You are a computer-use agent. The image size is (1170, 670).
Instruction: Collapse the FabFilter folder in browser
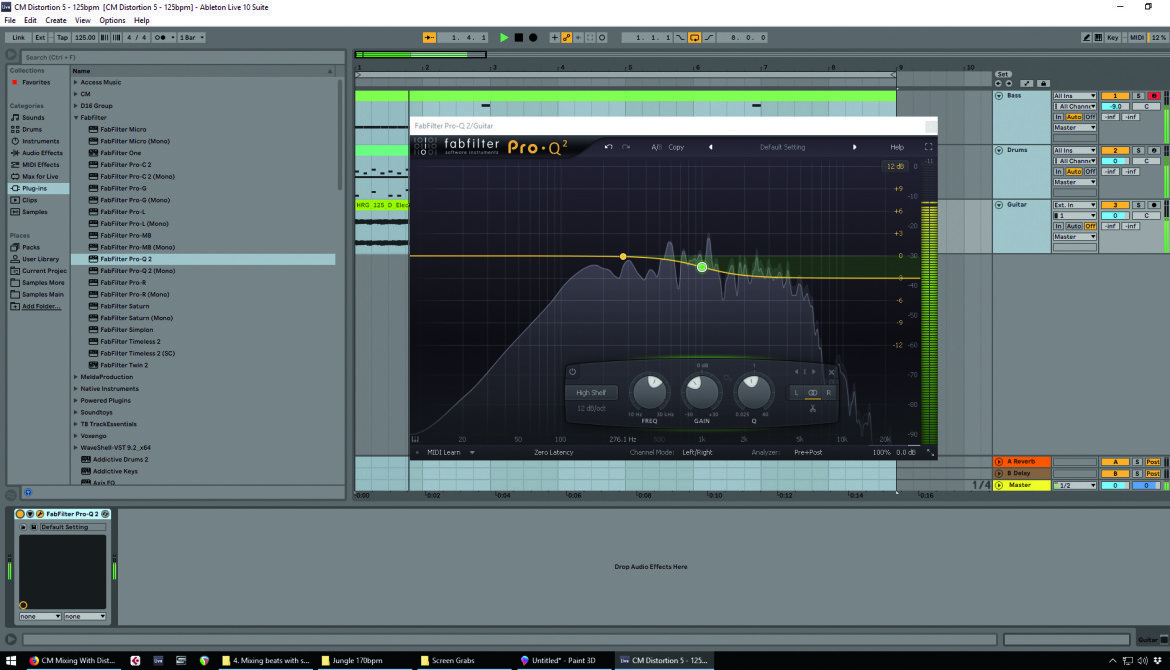[x=76, y=117]
